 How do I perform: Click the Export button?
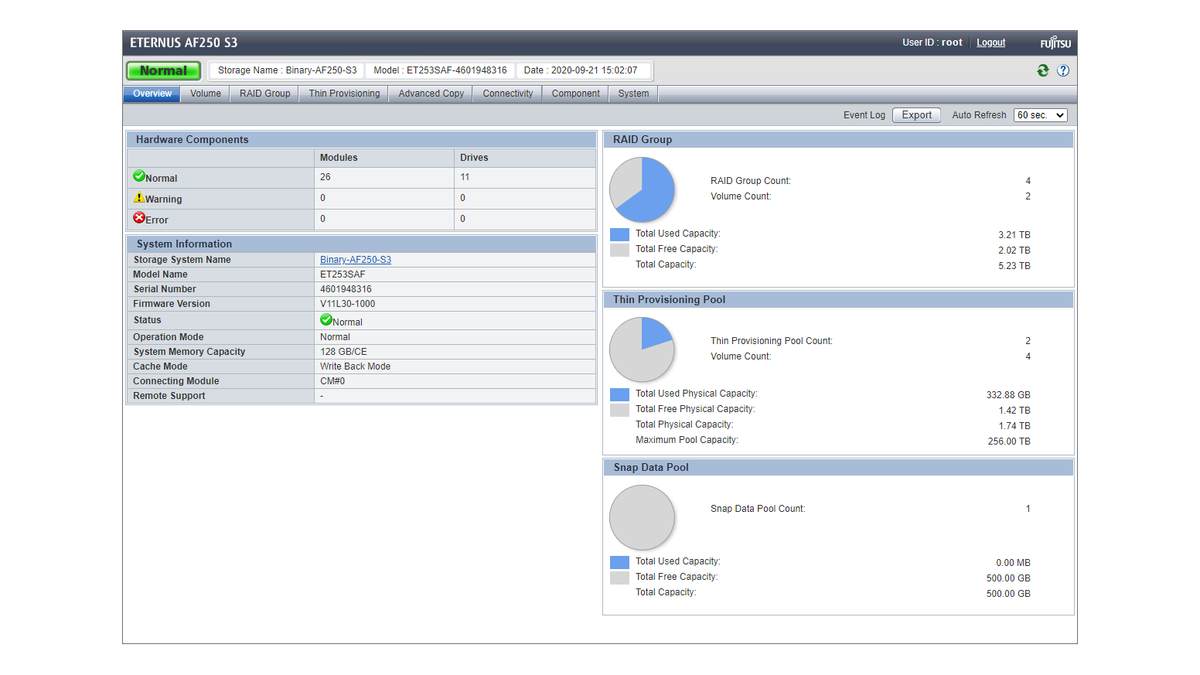click(x=916, y=114)
